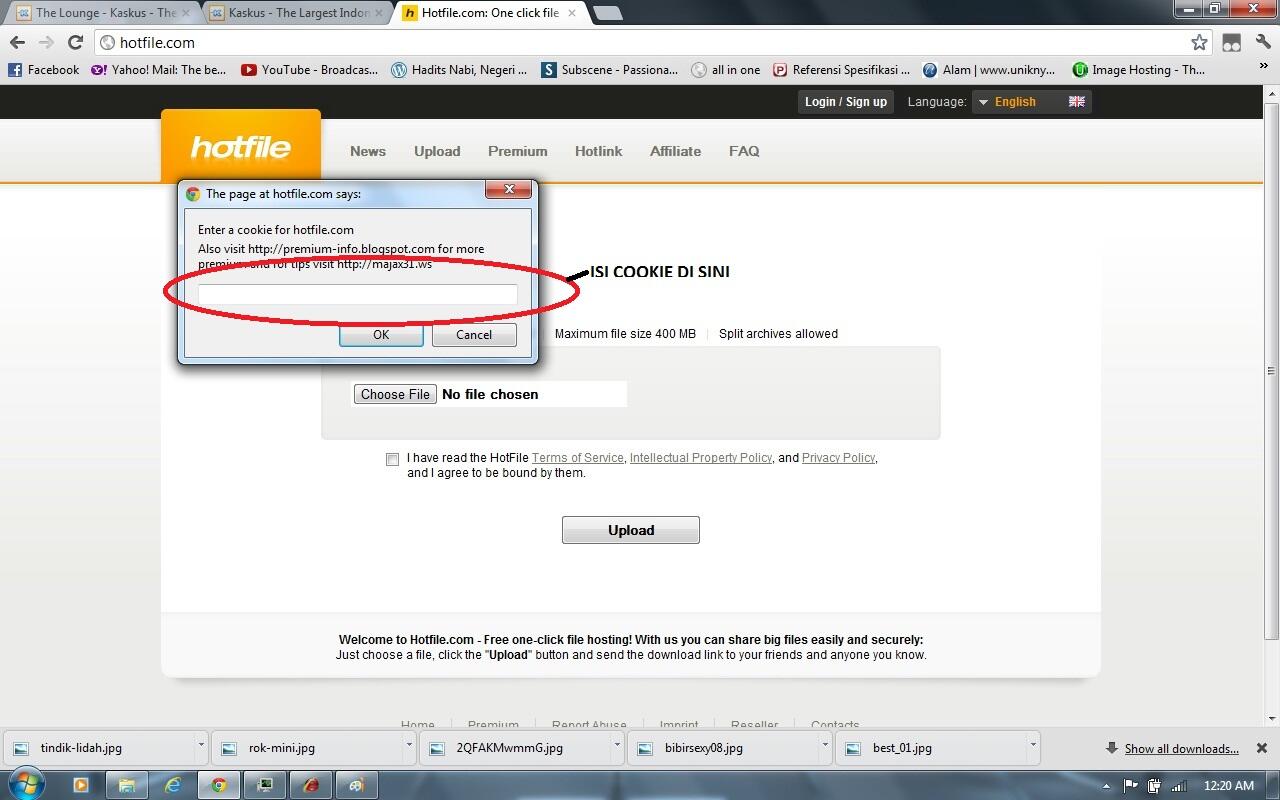Viewport: 1280px width, 800px height.
Task: Open the Terms of Service link
Action: point(577,458)
